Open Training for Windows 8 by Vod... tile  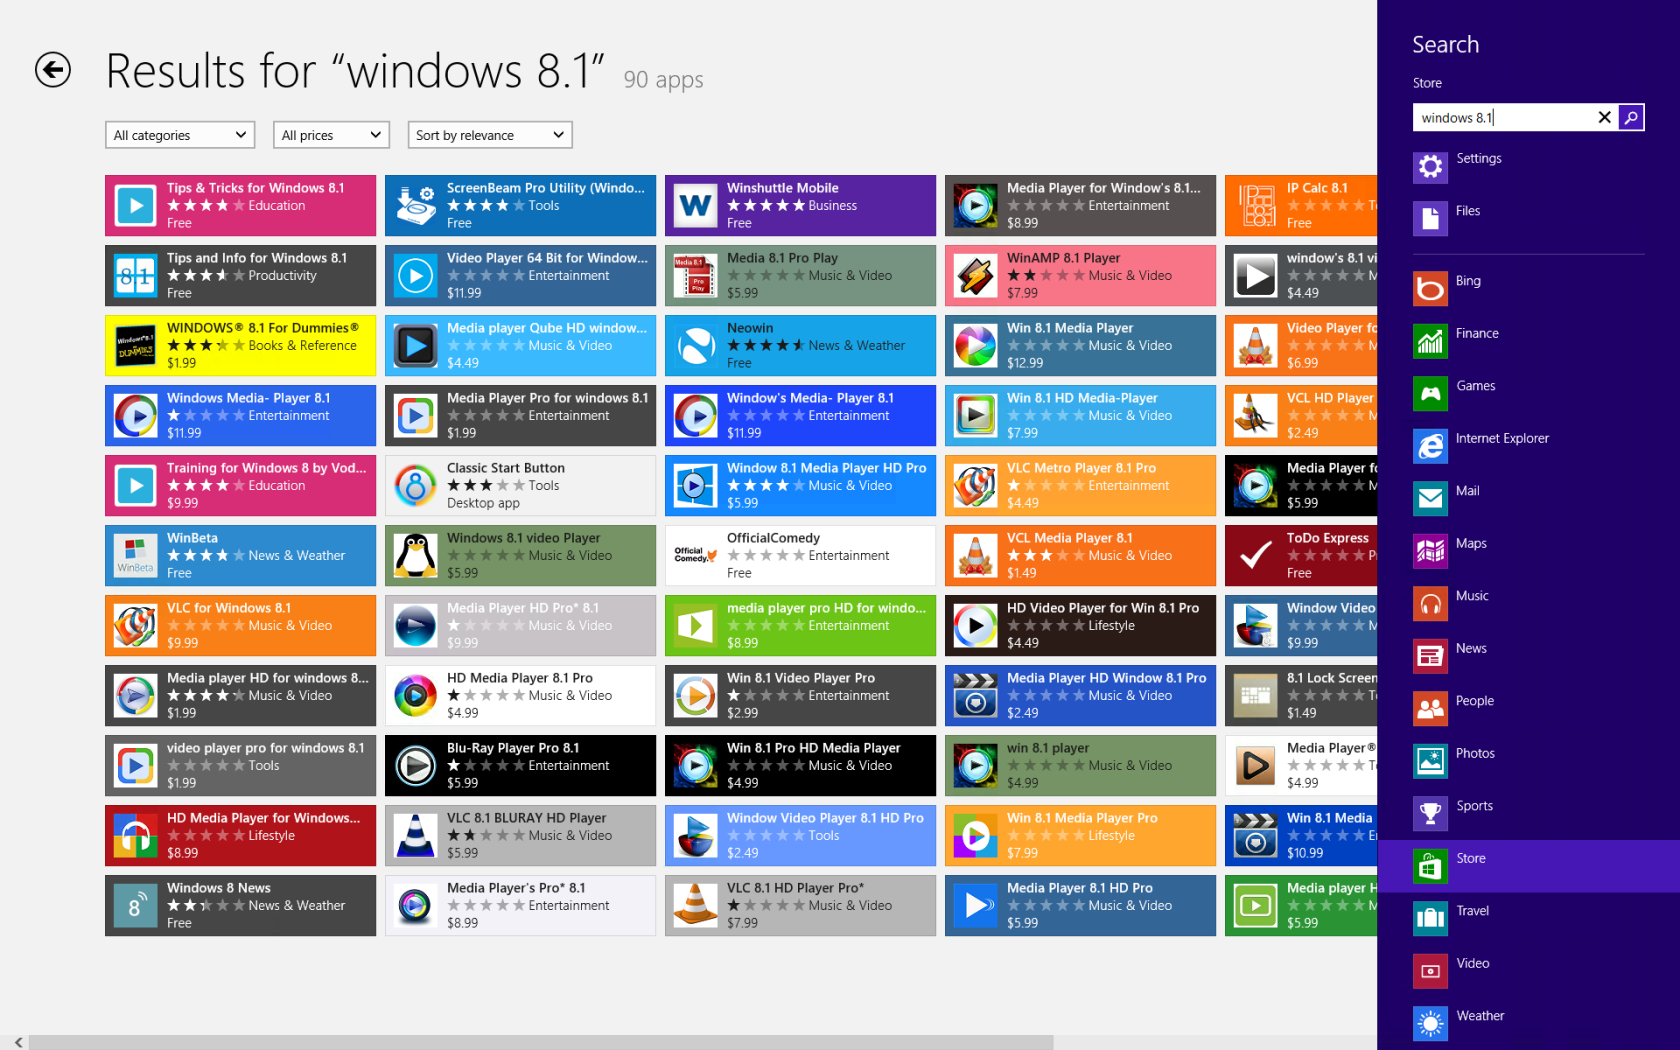pyautogui.click(x=240, y=485)
